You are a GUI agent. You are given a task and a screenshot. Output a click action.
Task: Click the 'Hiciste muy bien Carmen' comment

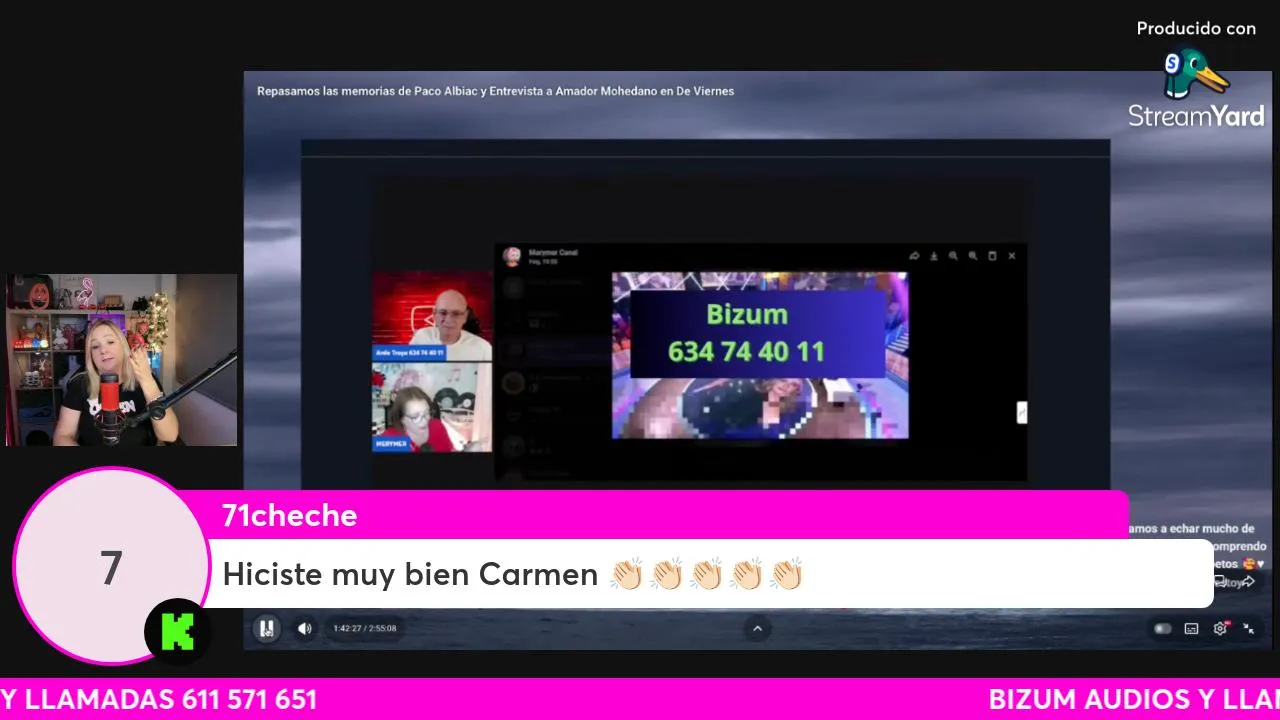tap(512, 574)
